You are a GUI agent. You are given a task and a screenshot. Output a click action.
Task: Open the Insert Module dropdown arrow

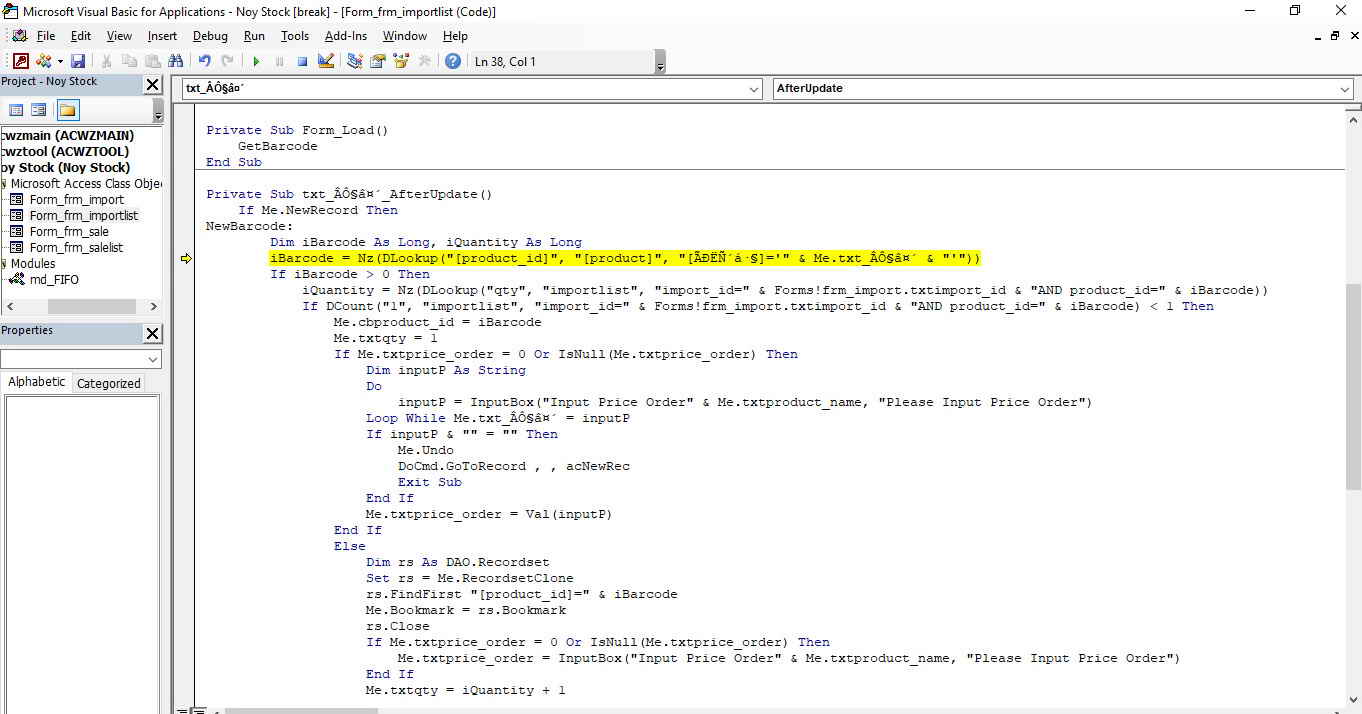(59, 61)
